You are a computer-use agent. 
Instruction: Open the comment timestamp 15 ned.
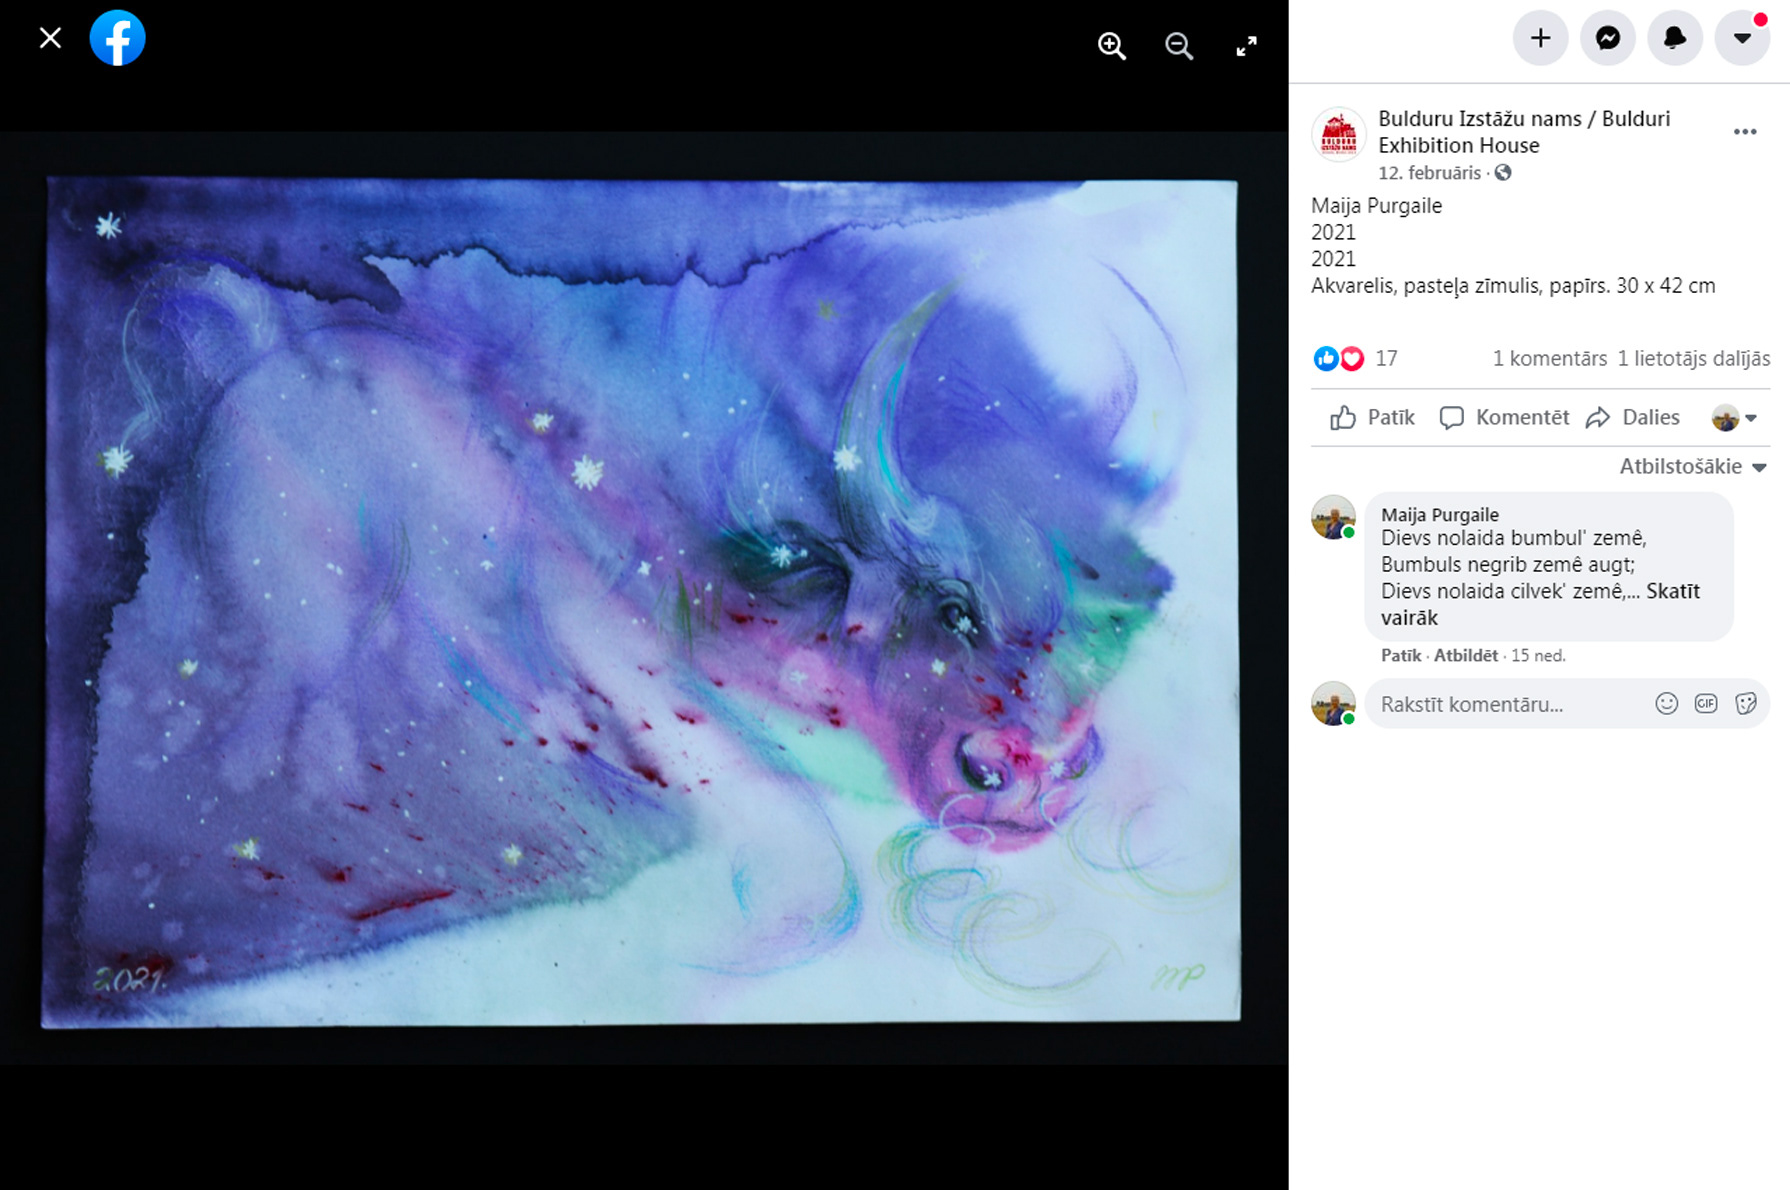(x=1538, y=656)
